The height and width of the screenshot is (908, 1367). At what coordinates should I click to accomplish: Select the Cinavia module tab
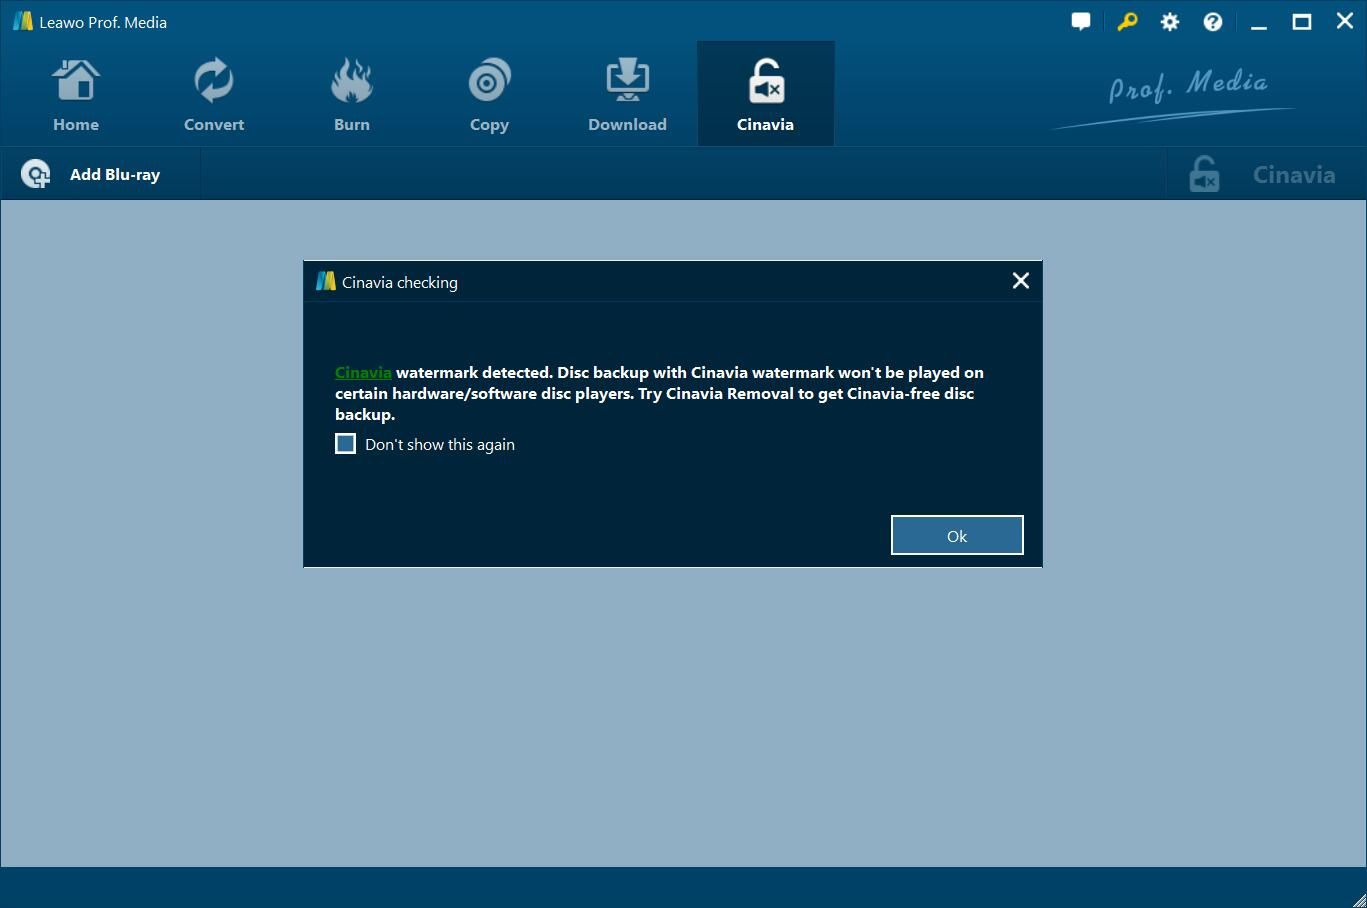coord(765,95)
